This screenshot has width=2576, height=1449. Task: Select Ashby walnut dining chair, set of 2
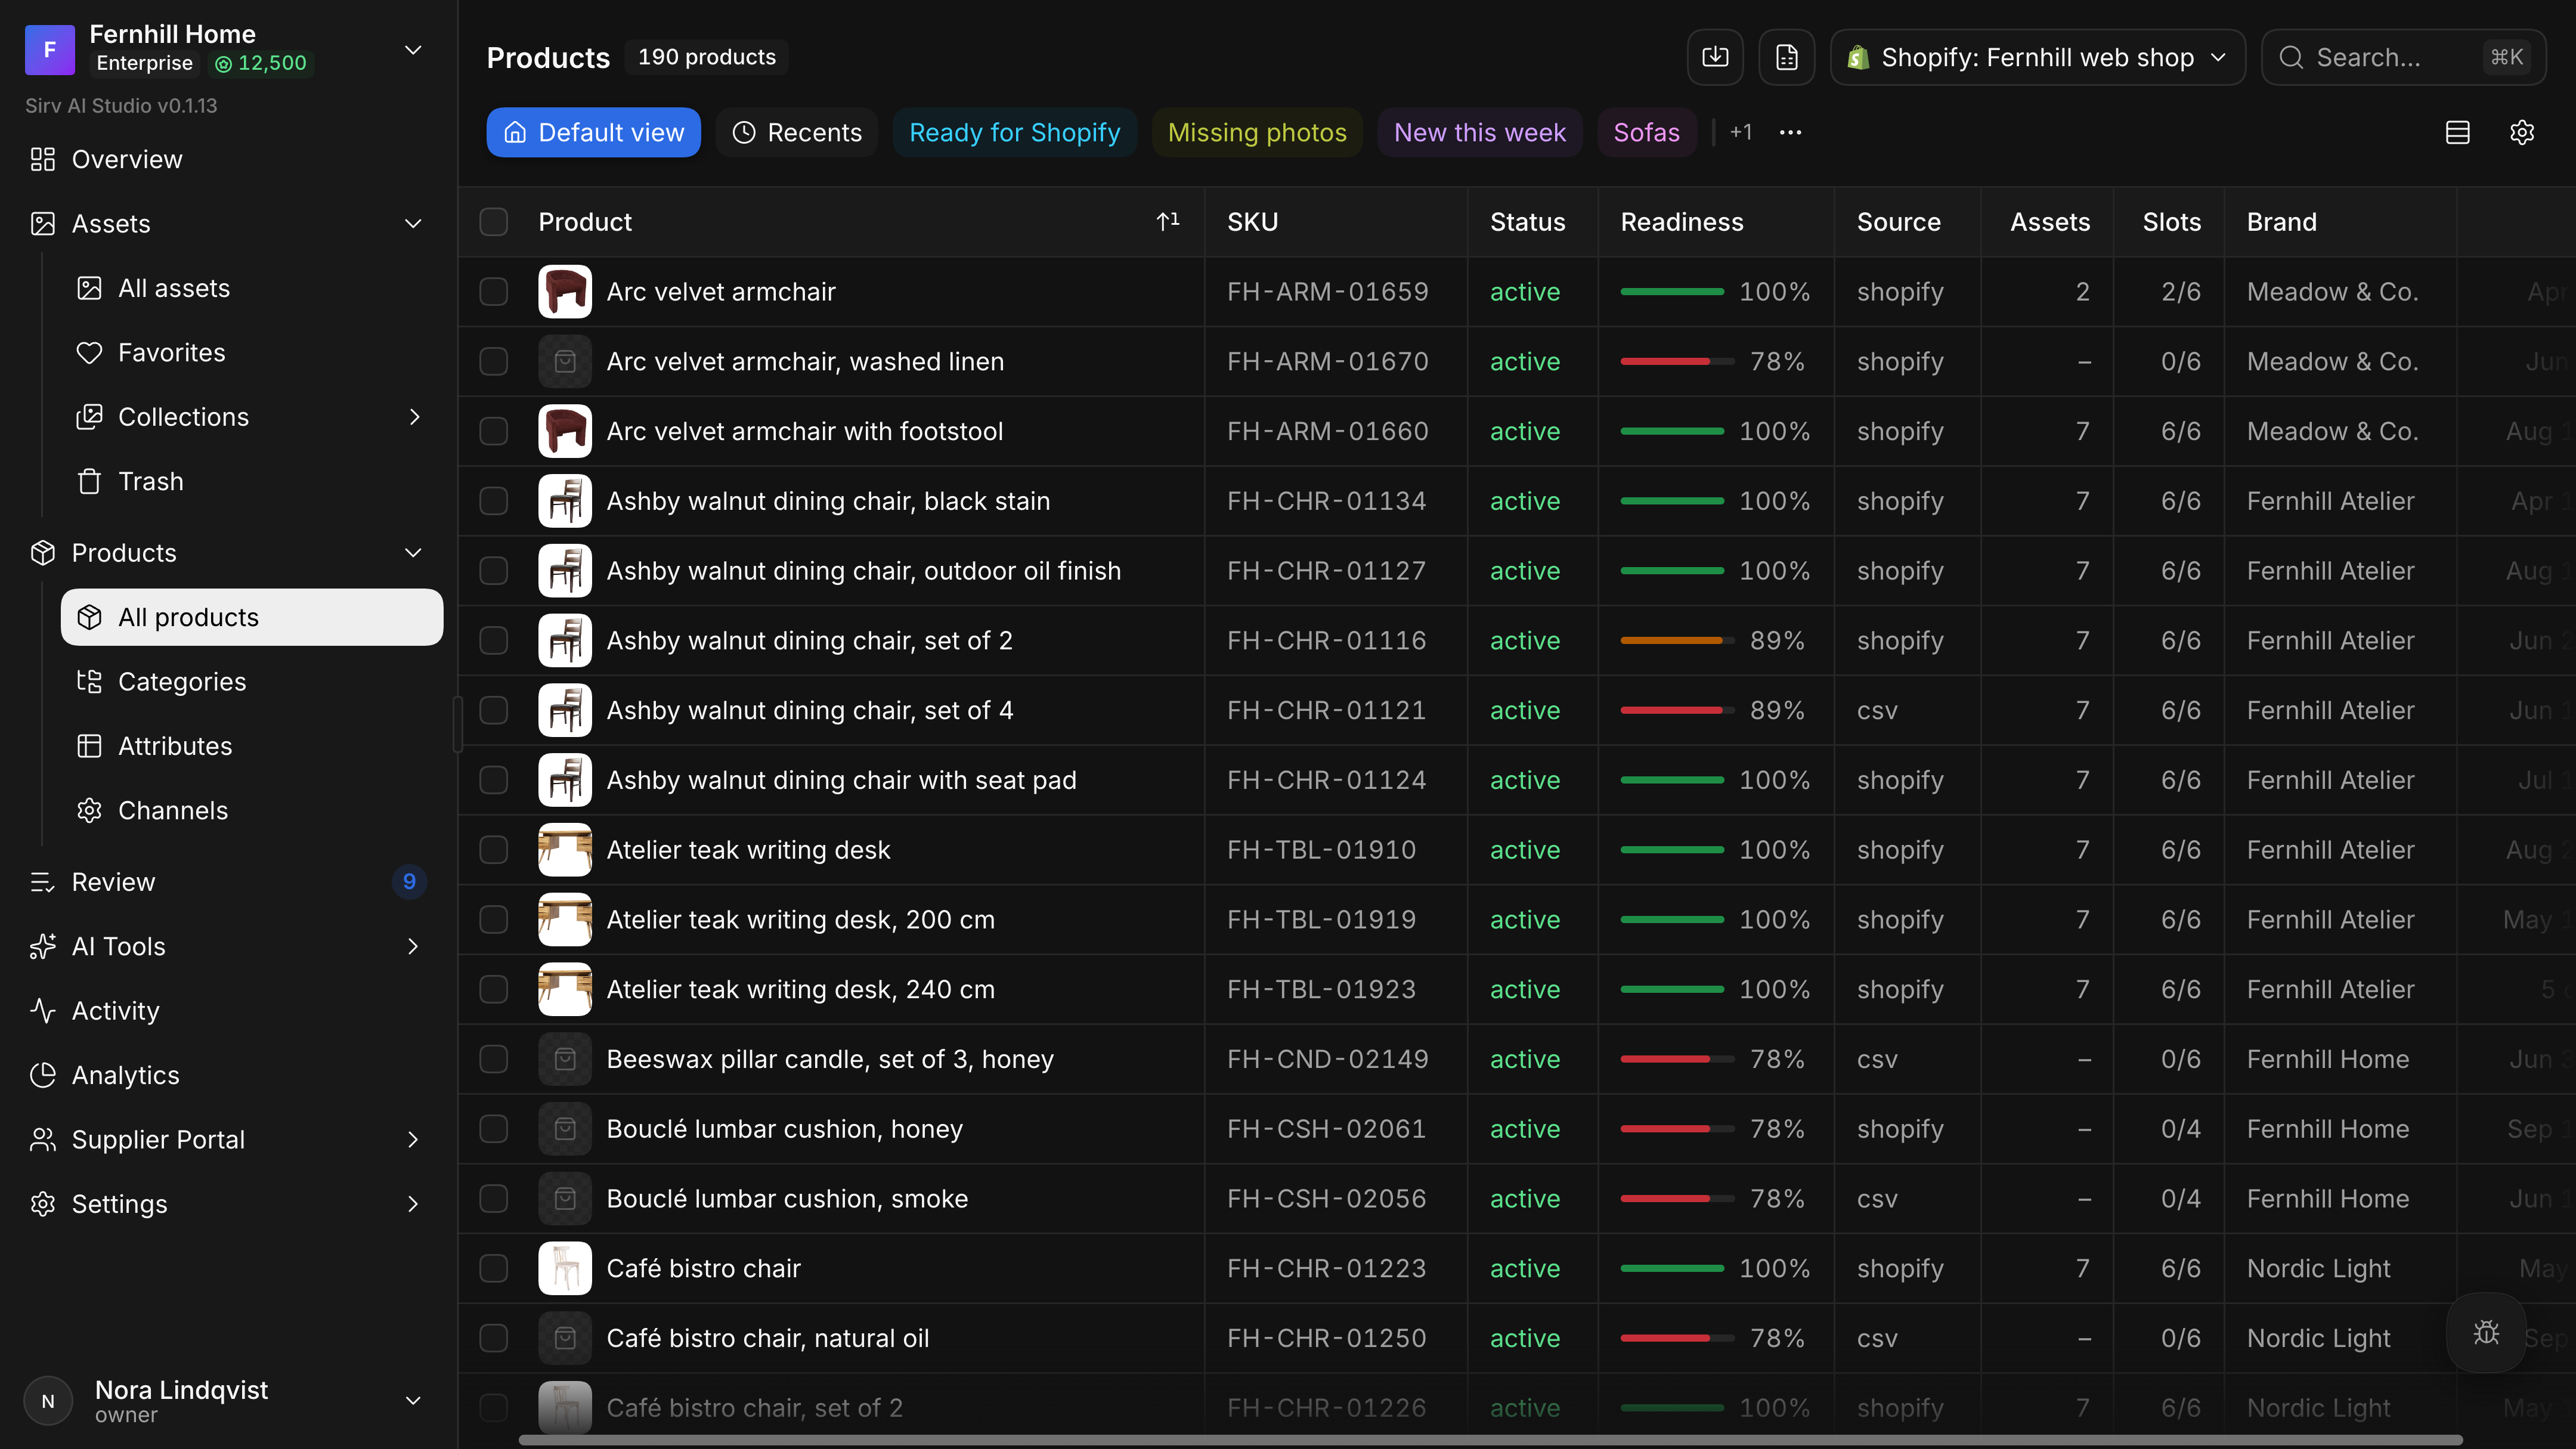click(493, 640)
